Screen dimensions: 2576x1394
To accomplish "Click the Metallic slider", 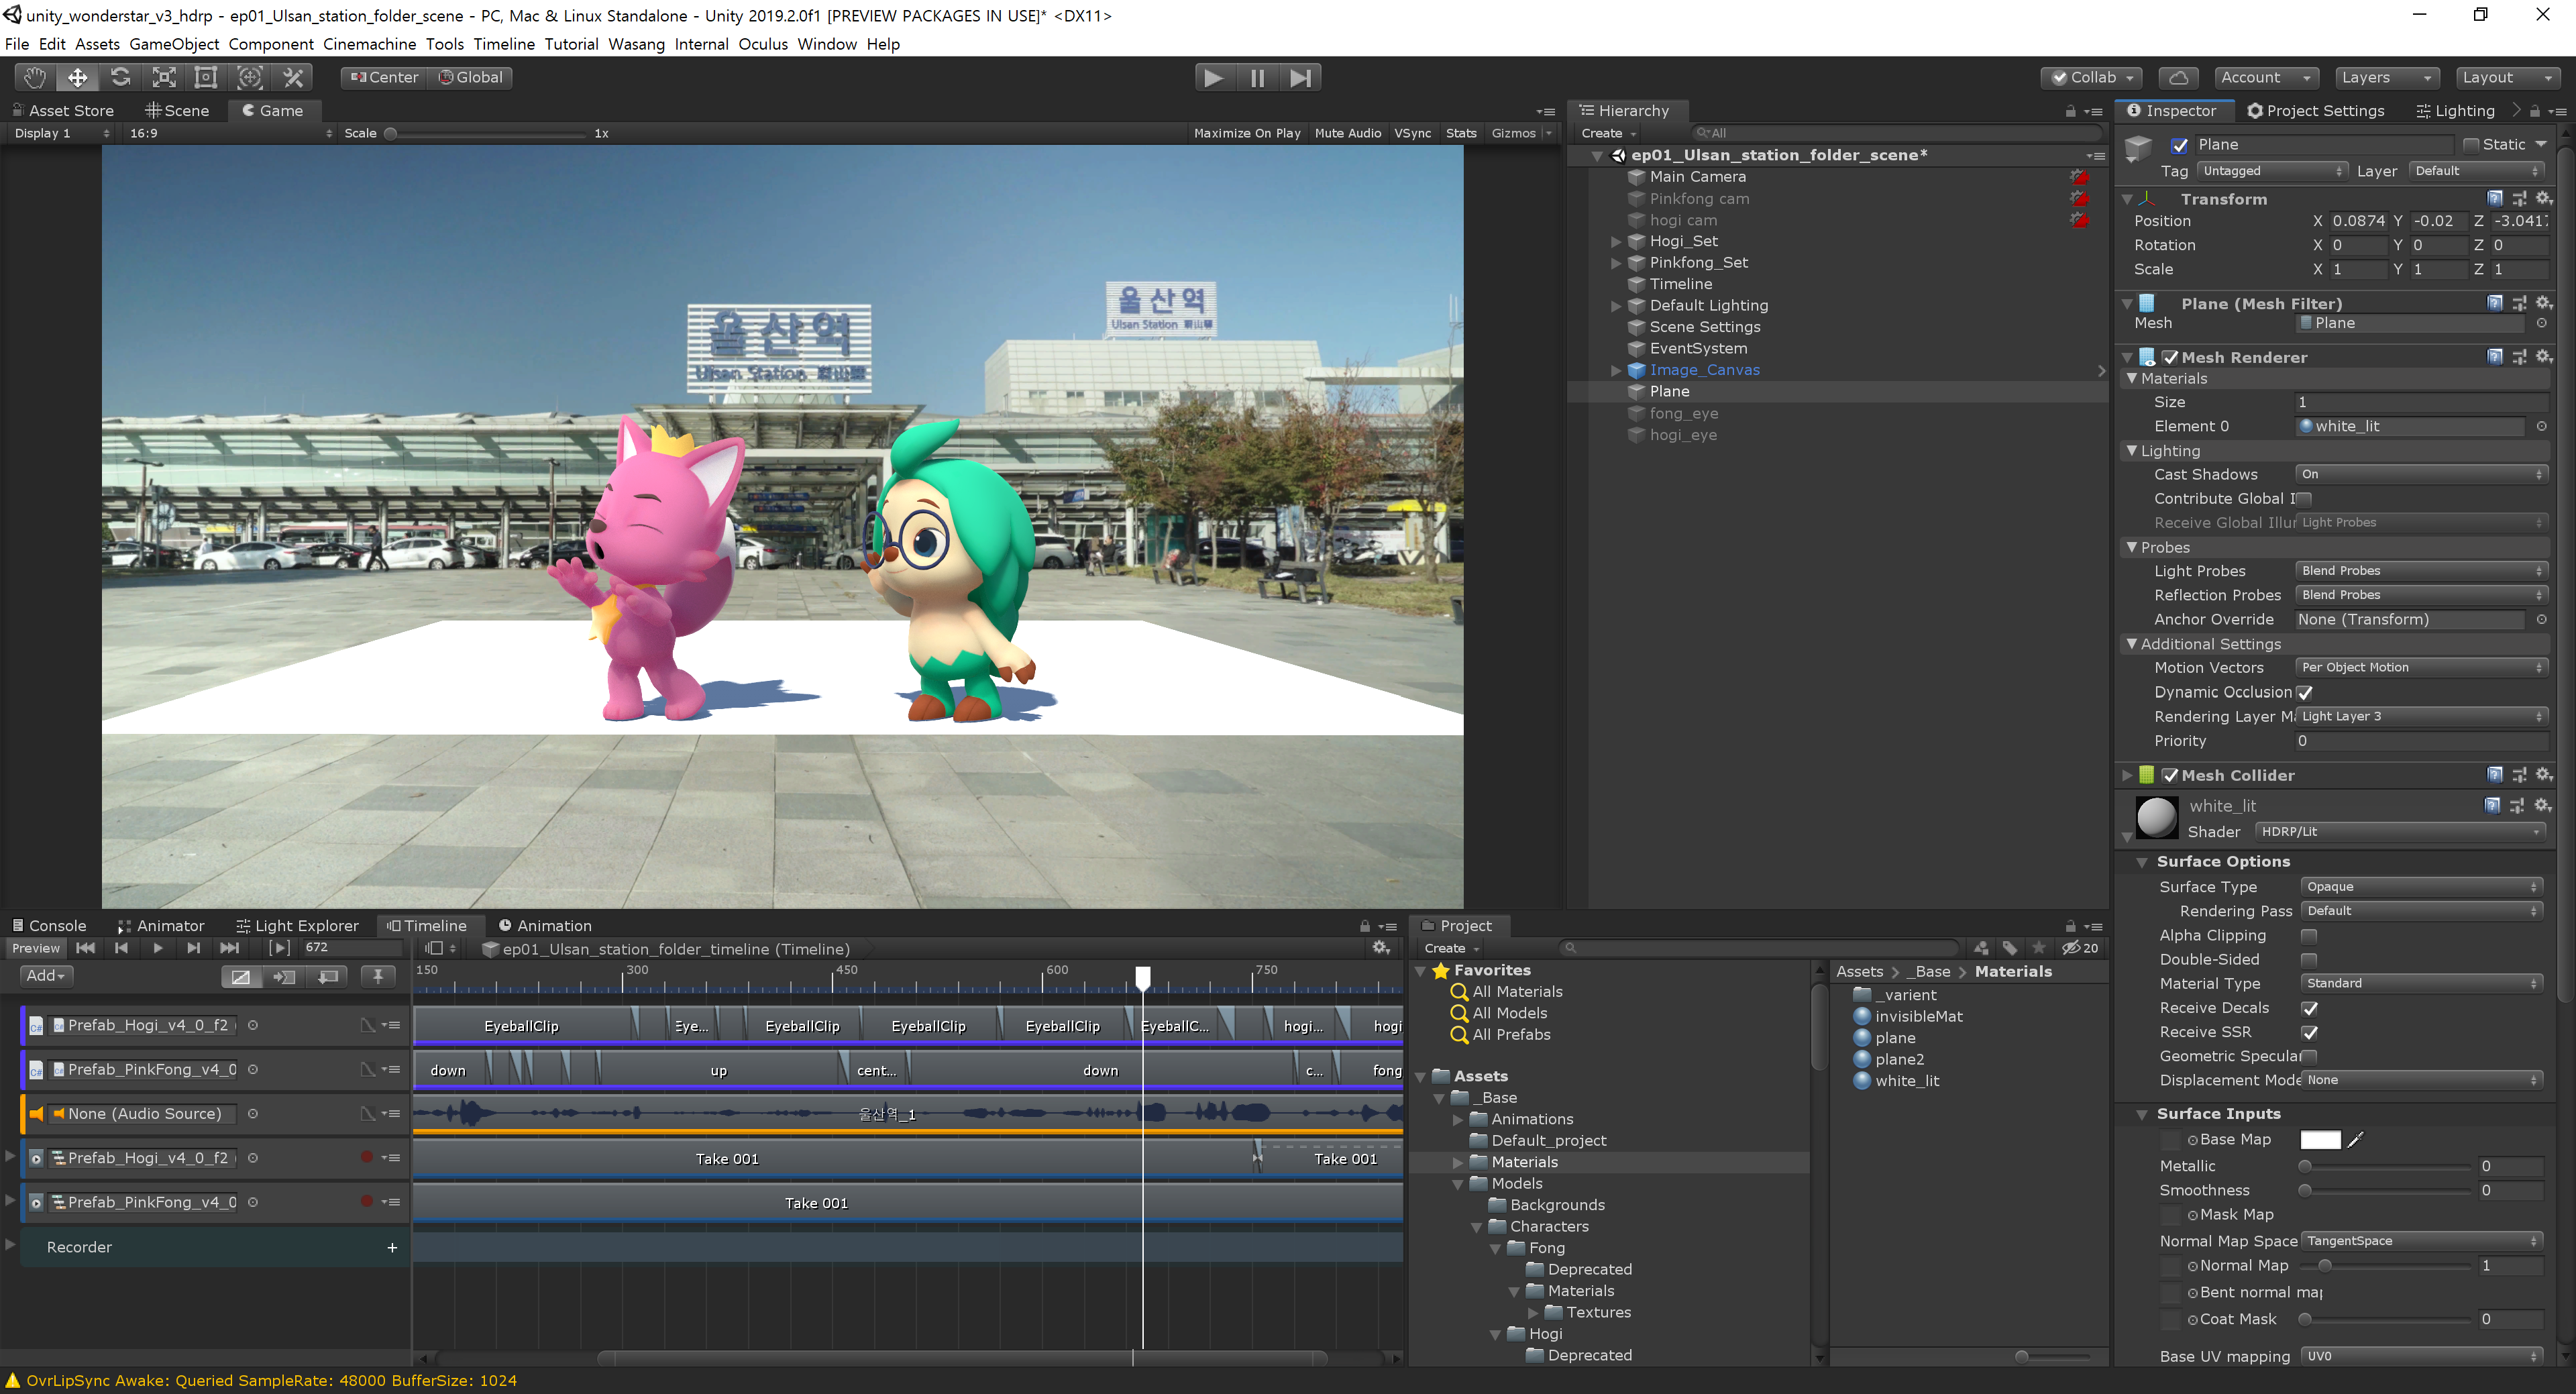I will [x=2386, y=1166].
